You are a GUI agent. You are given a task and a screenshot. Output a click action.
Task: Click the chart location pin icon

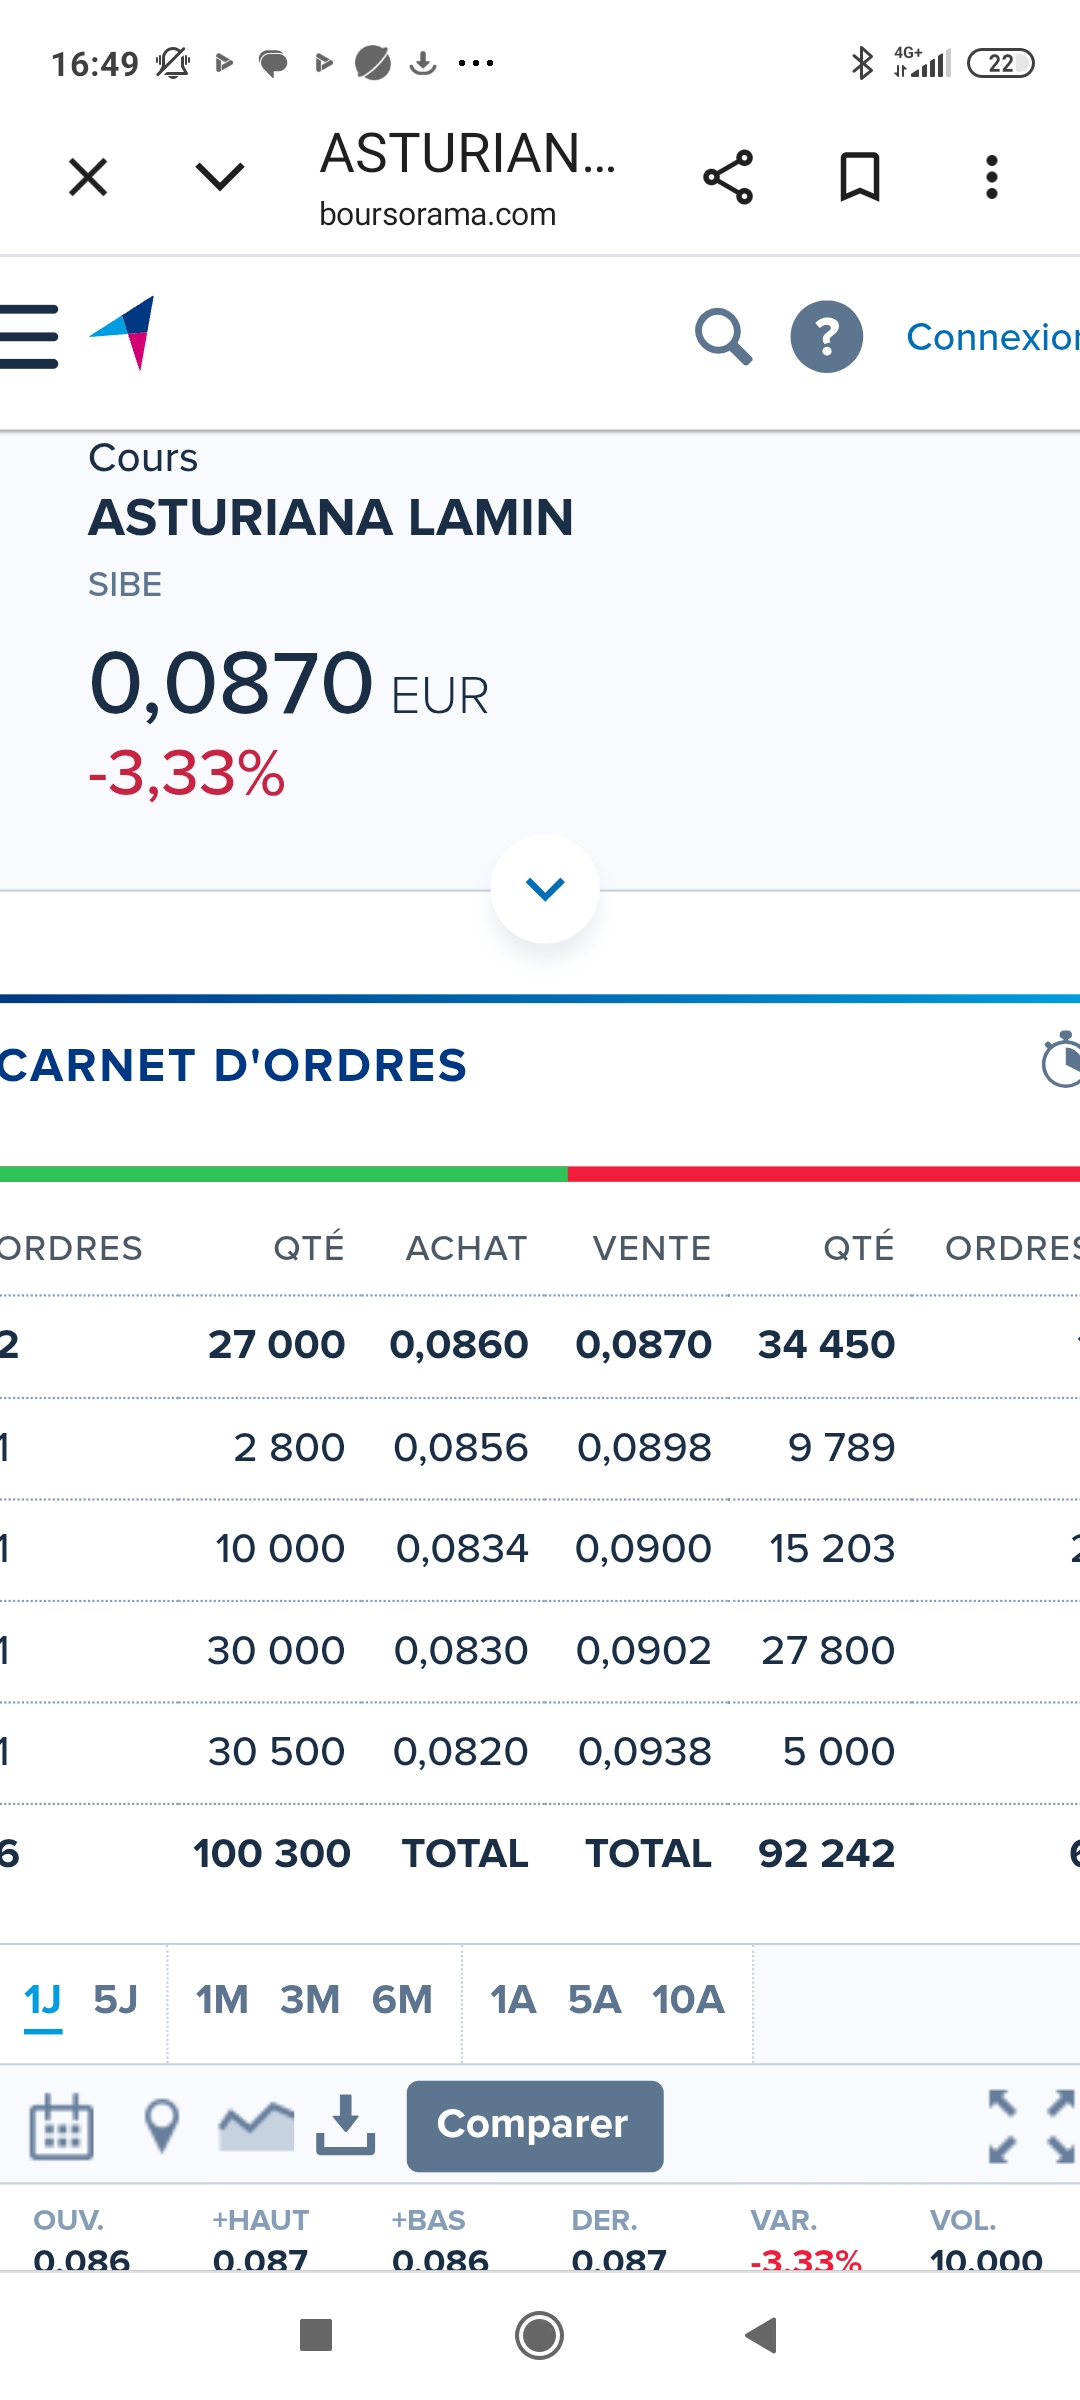(x=162, y=2126)
